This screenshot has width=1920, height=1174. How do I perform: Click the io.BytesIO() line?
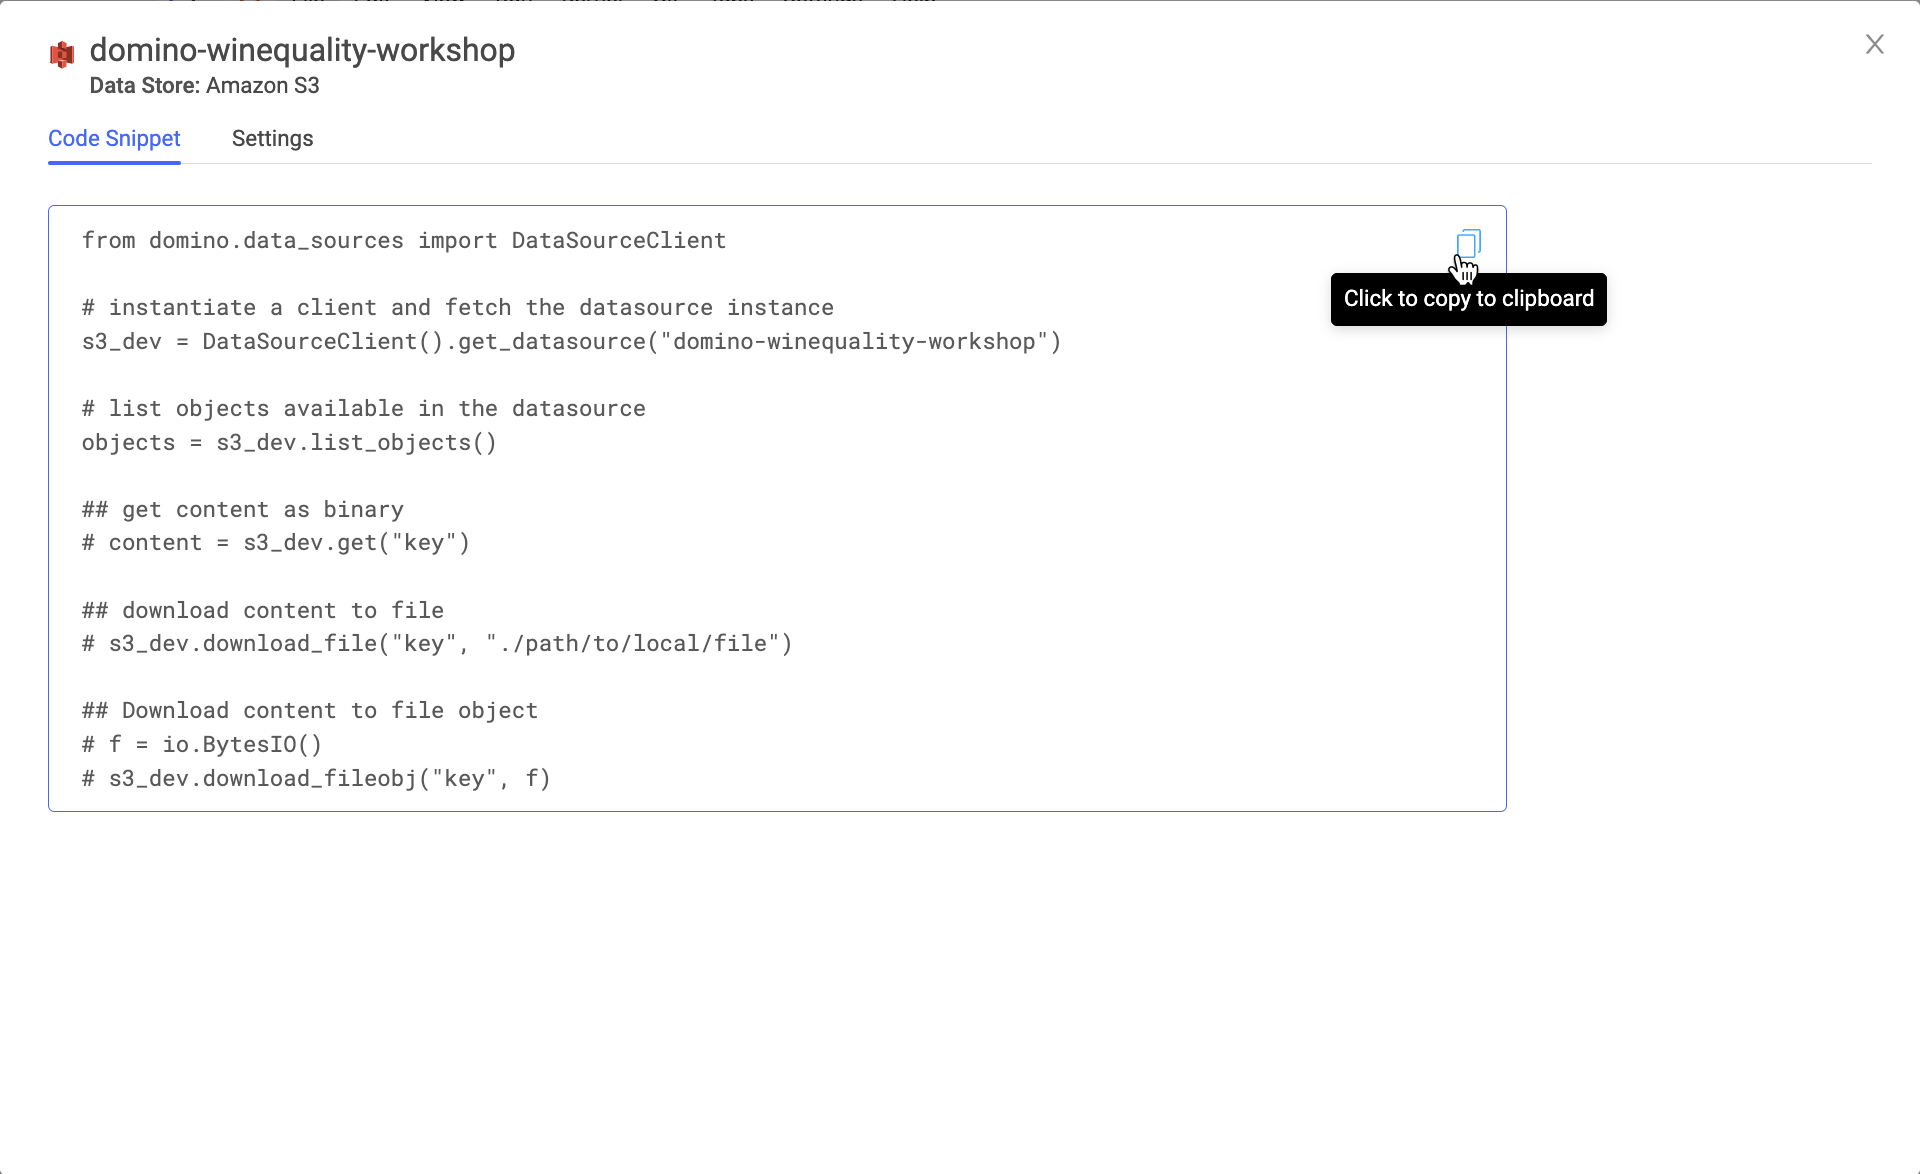click(201, 745)
